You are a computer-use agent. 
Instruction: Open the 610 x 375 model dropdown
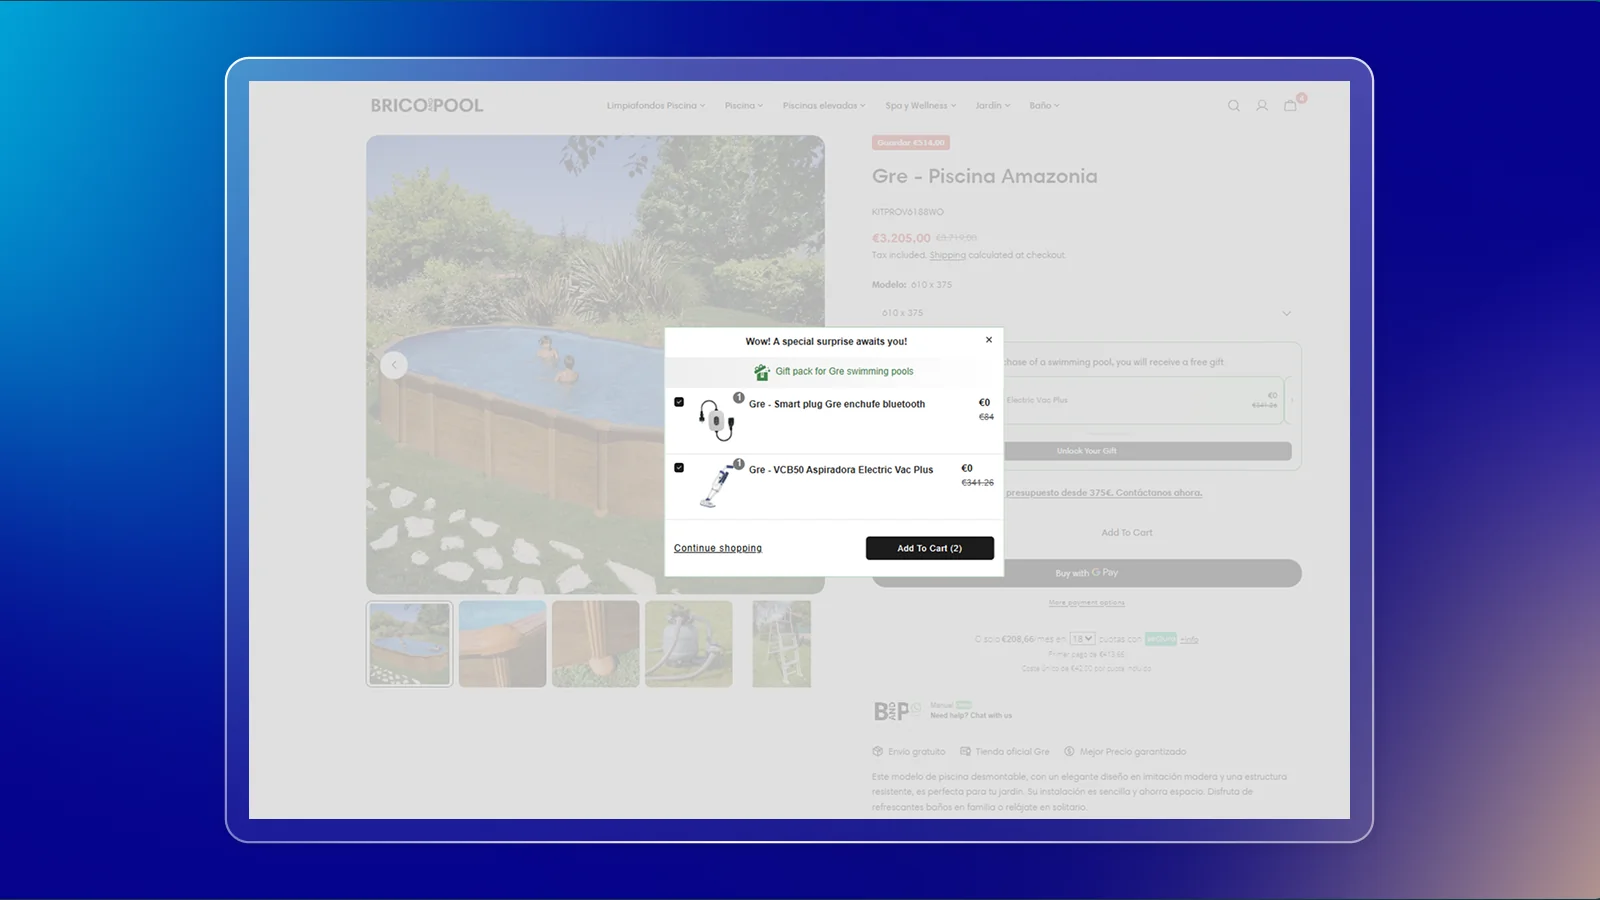[1086, 313]
